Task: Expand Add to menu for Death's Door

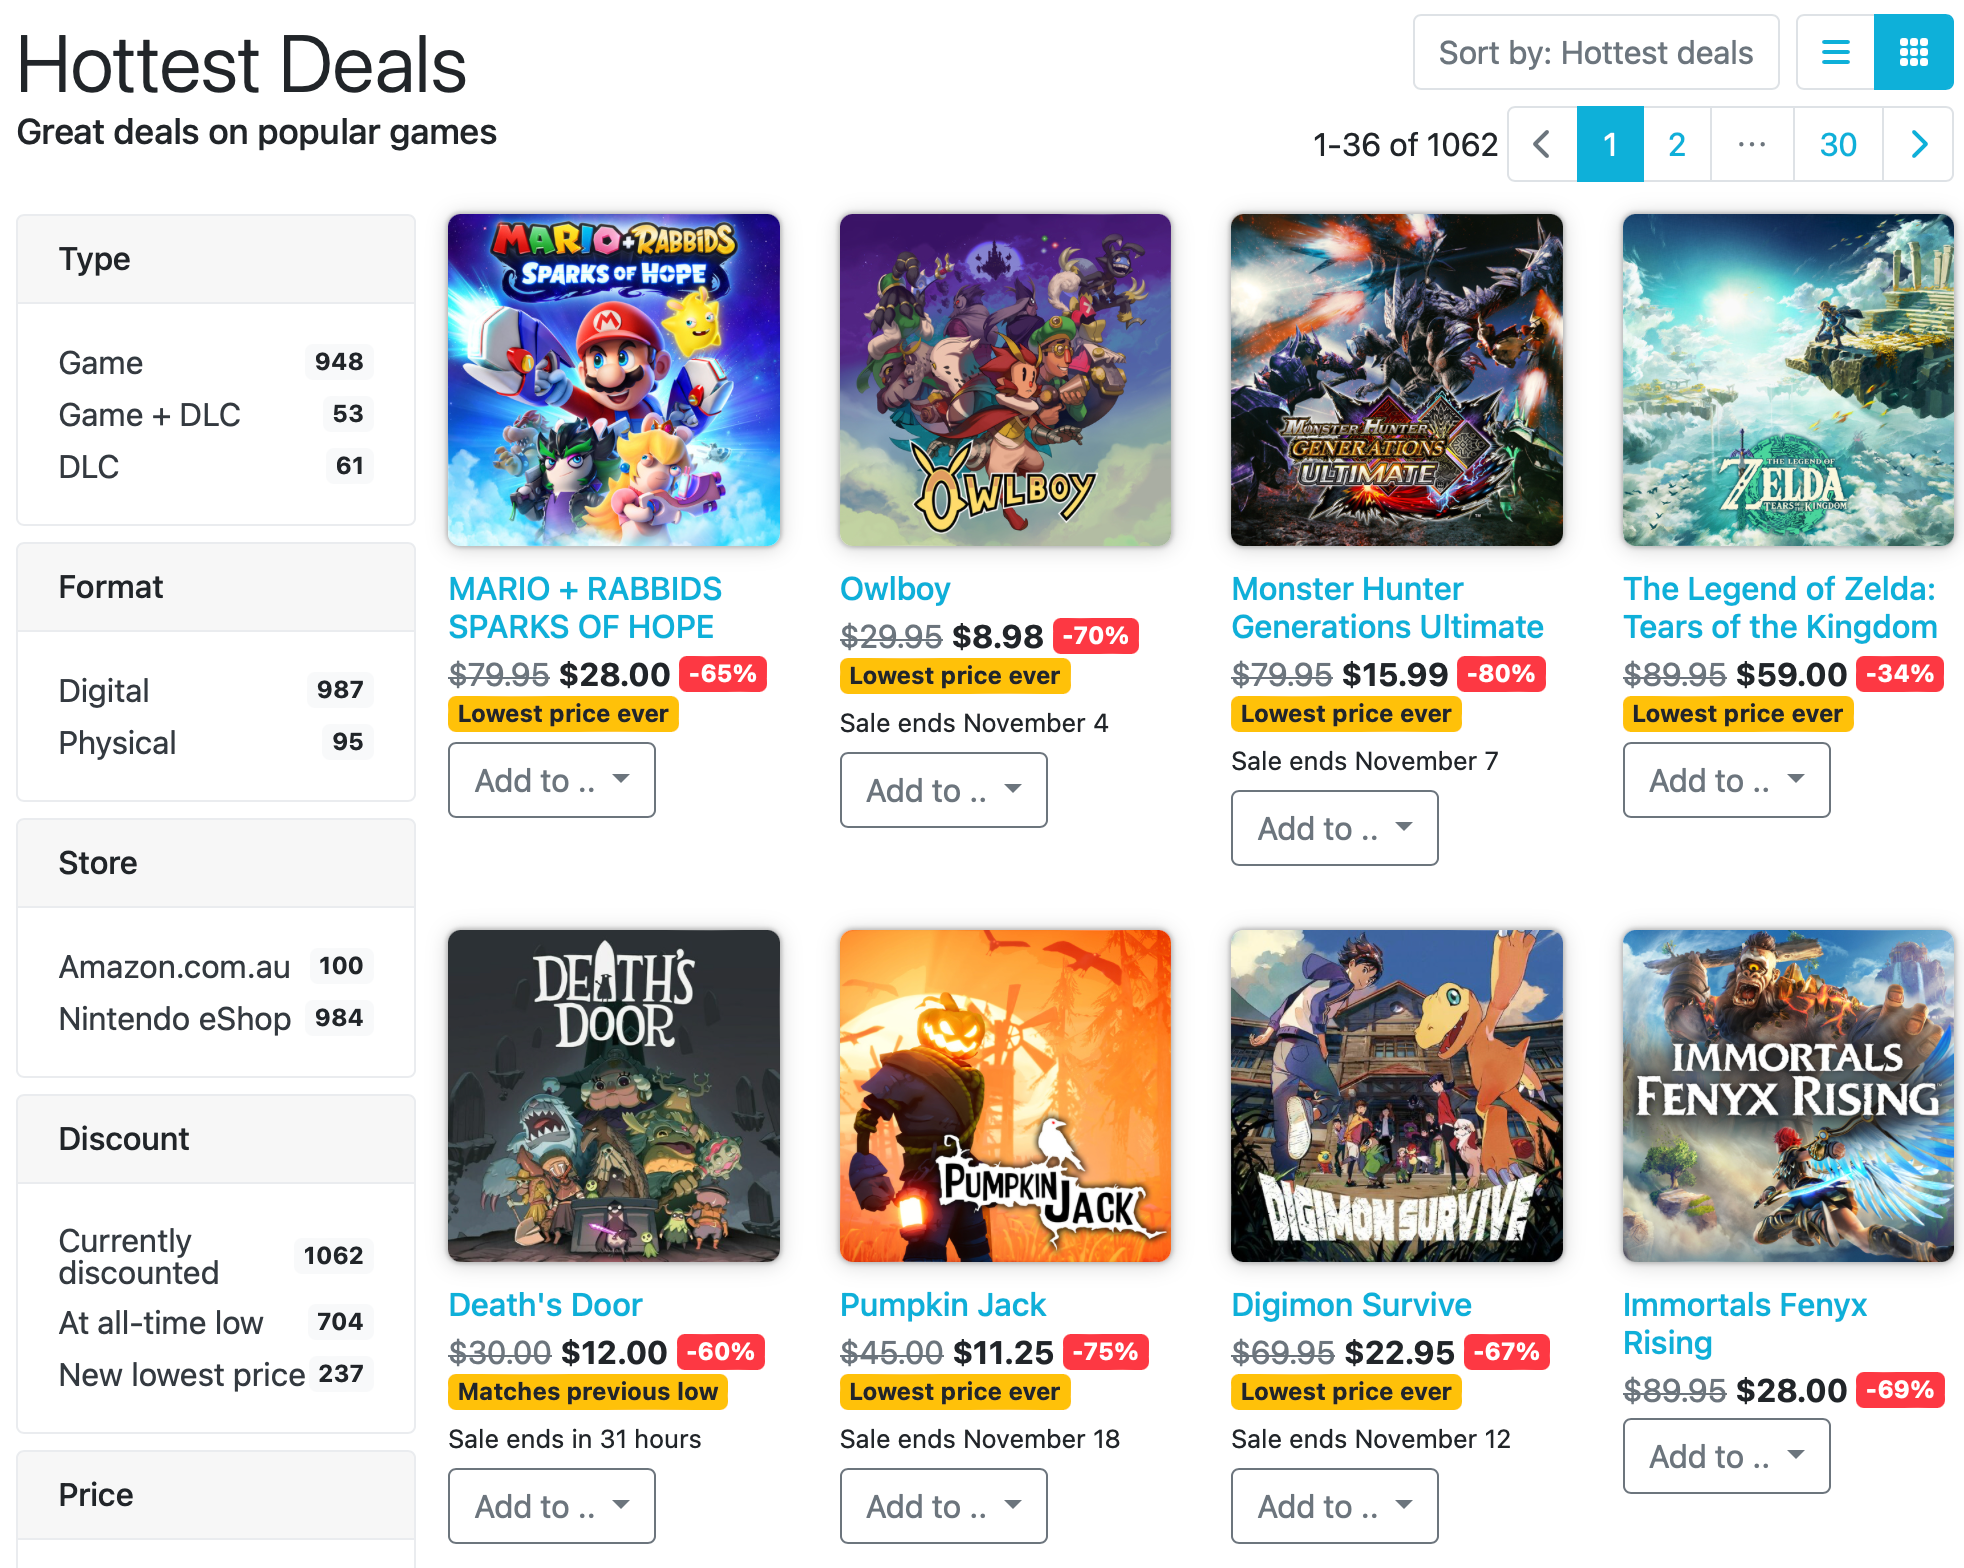Action: [551, 1505]
